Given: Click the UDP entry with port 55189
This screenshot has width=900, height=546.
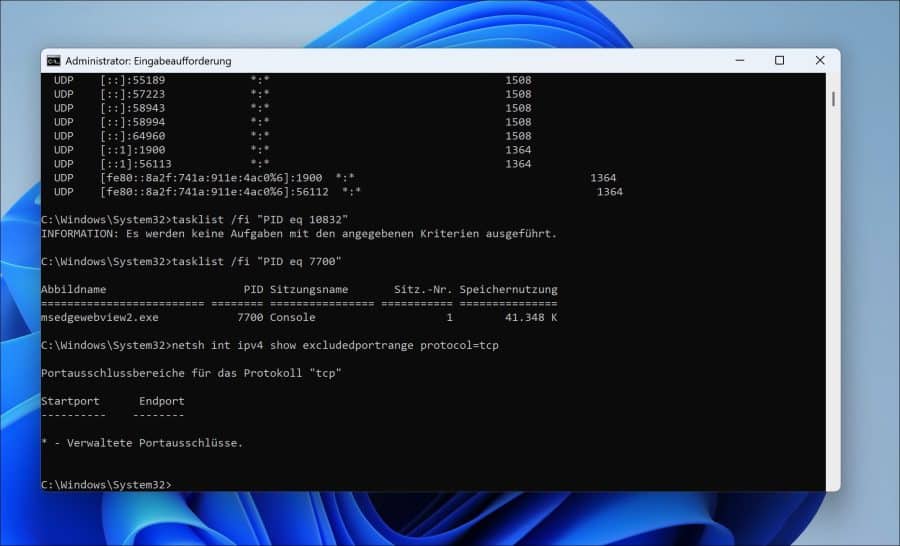Looking at the screenshot, I should point(133,80).
